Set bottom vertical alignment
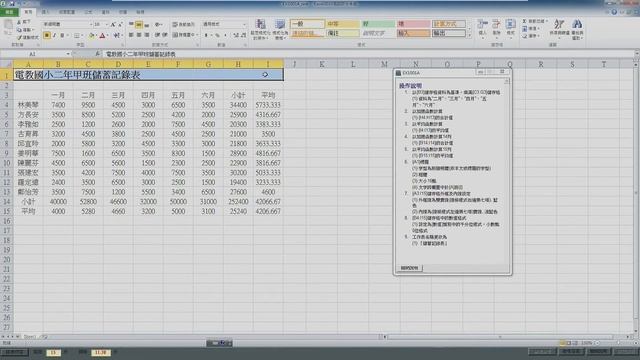 point(147,24)
